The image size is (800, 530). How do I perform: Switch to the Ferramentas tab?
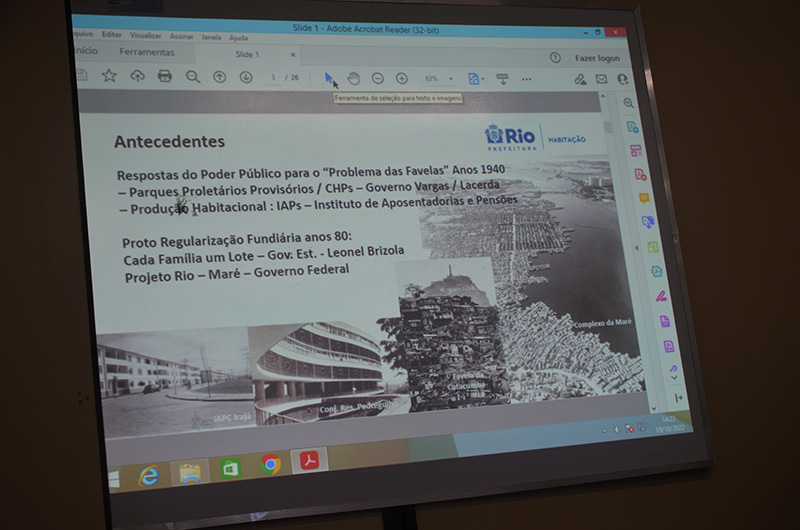coord(147,52)
